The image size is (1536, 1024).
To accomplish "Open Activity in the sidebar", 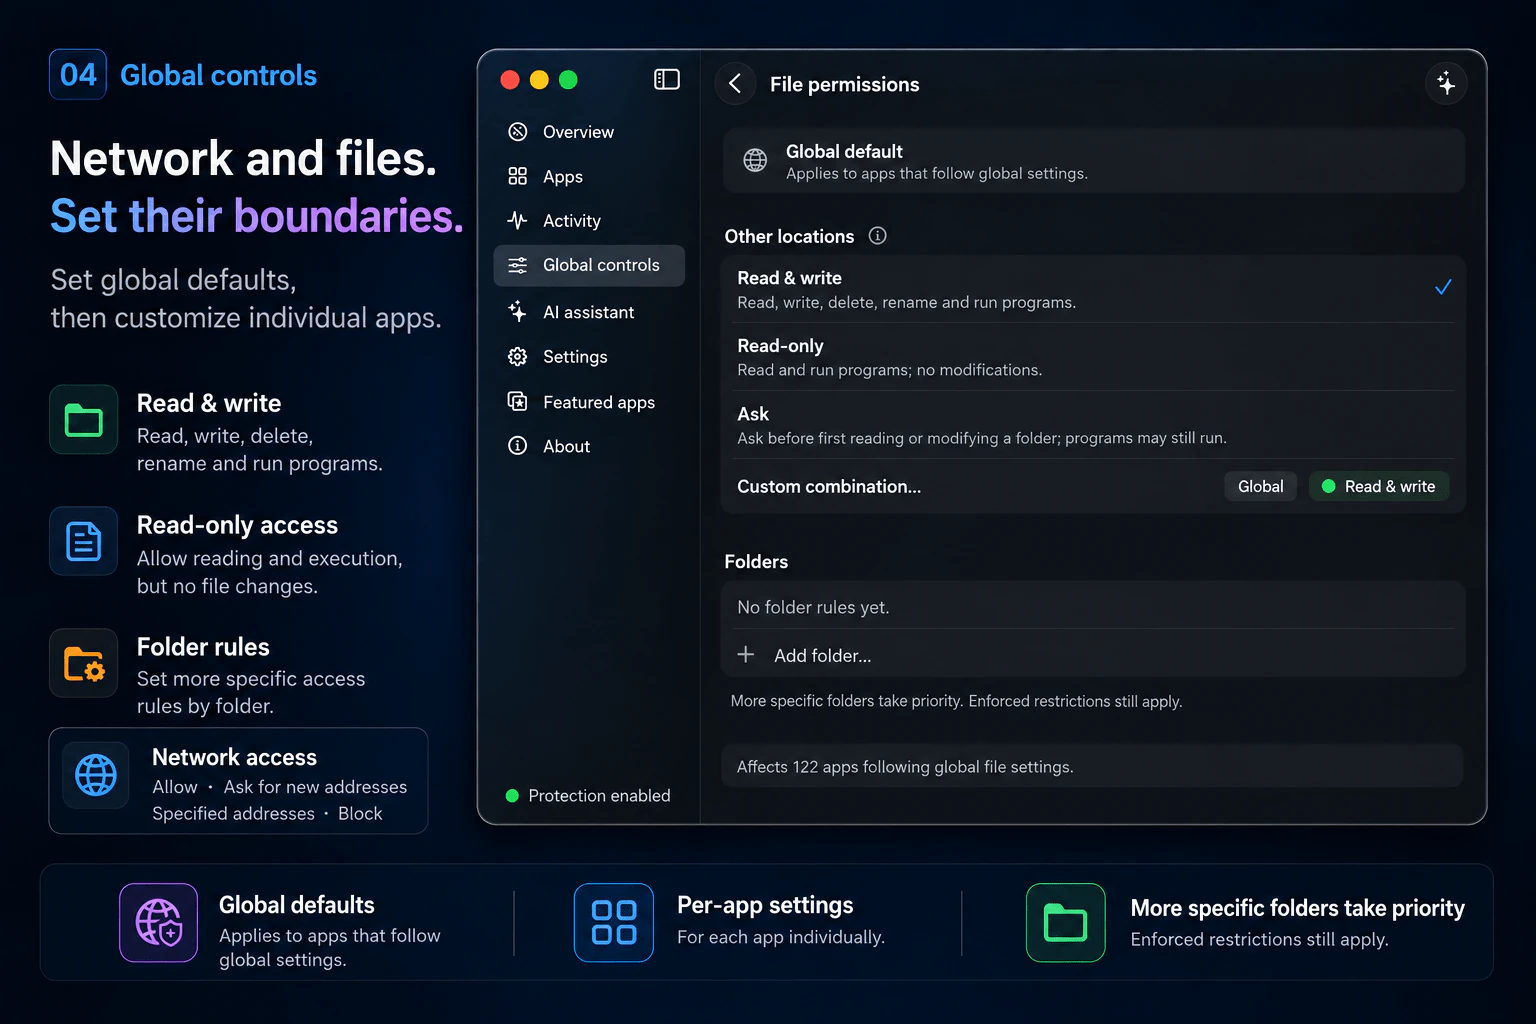I will [589, 221].
